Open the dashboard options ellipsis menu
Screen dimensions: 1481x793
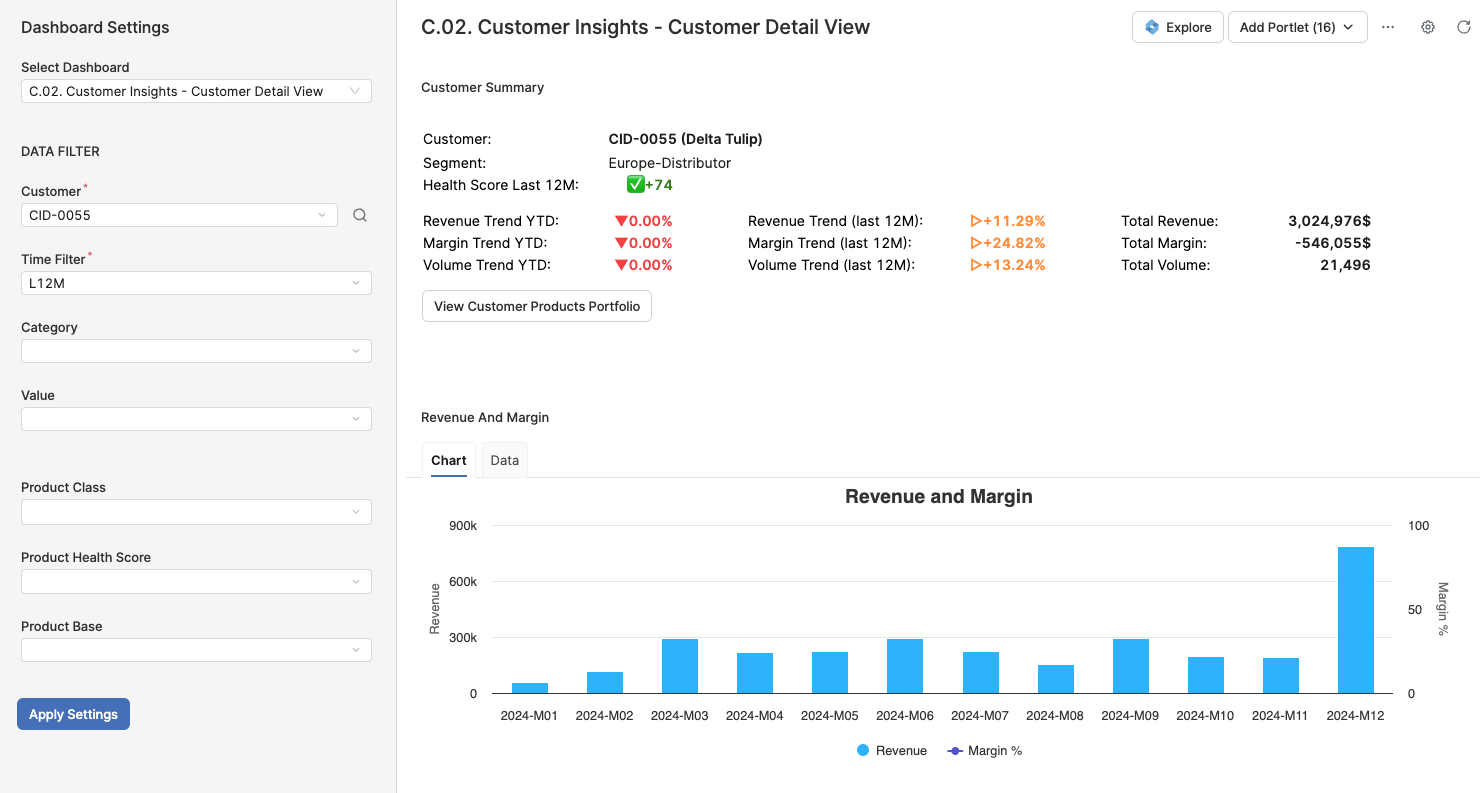(1388, 27)
